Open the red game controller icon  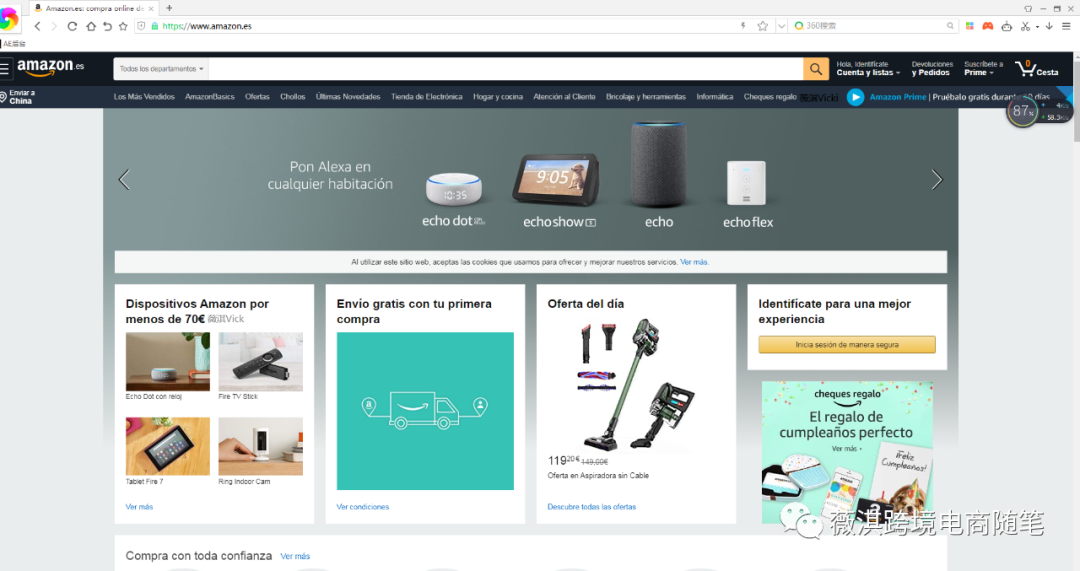point(987,25)
